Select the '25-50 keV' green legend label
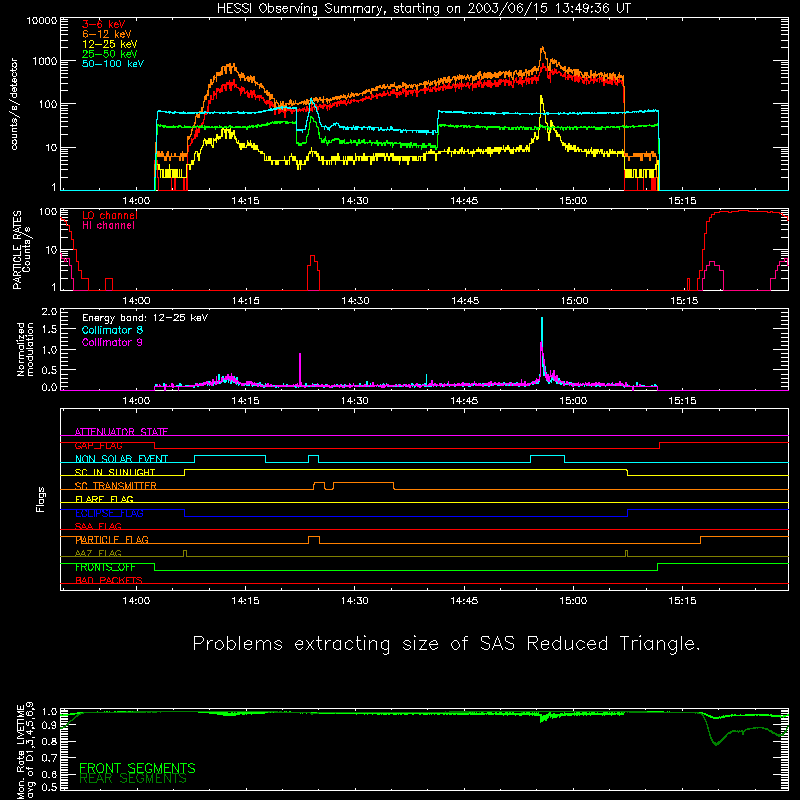Image resolution: width=800 pixels, height=800 pixels. click(x=109, y=54)
